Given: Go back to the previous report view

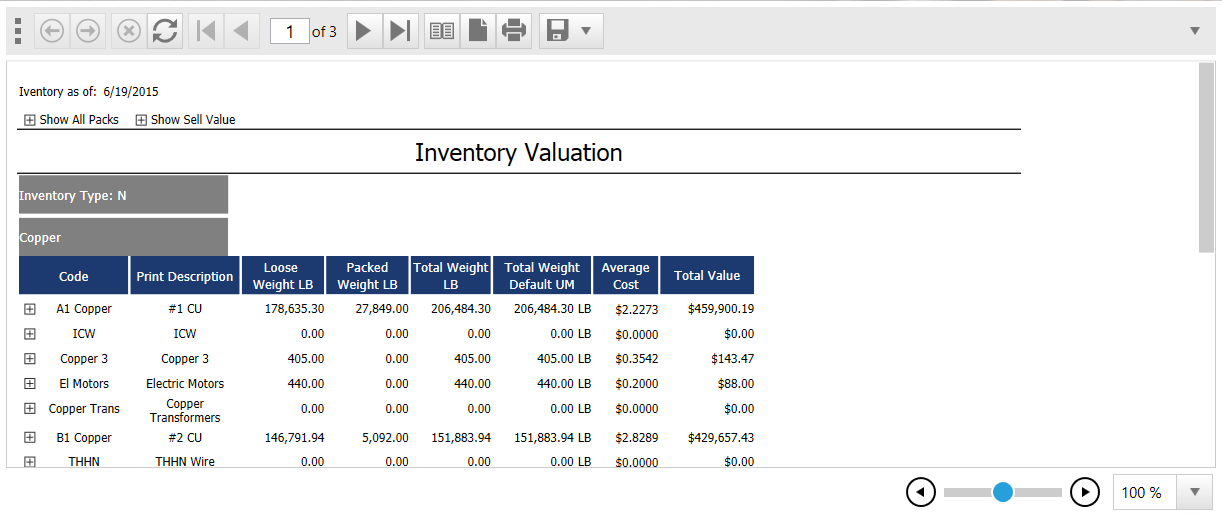Looking at the screenshot, I should (x=52, y=31).
